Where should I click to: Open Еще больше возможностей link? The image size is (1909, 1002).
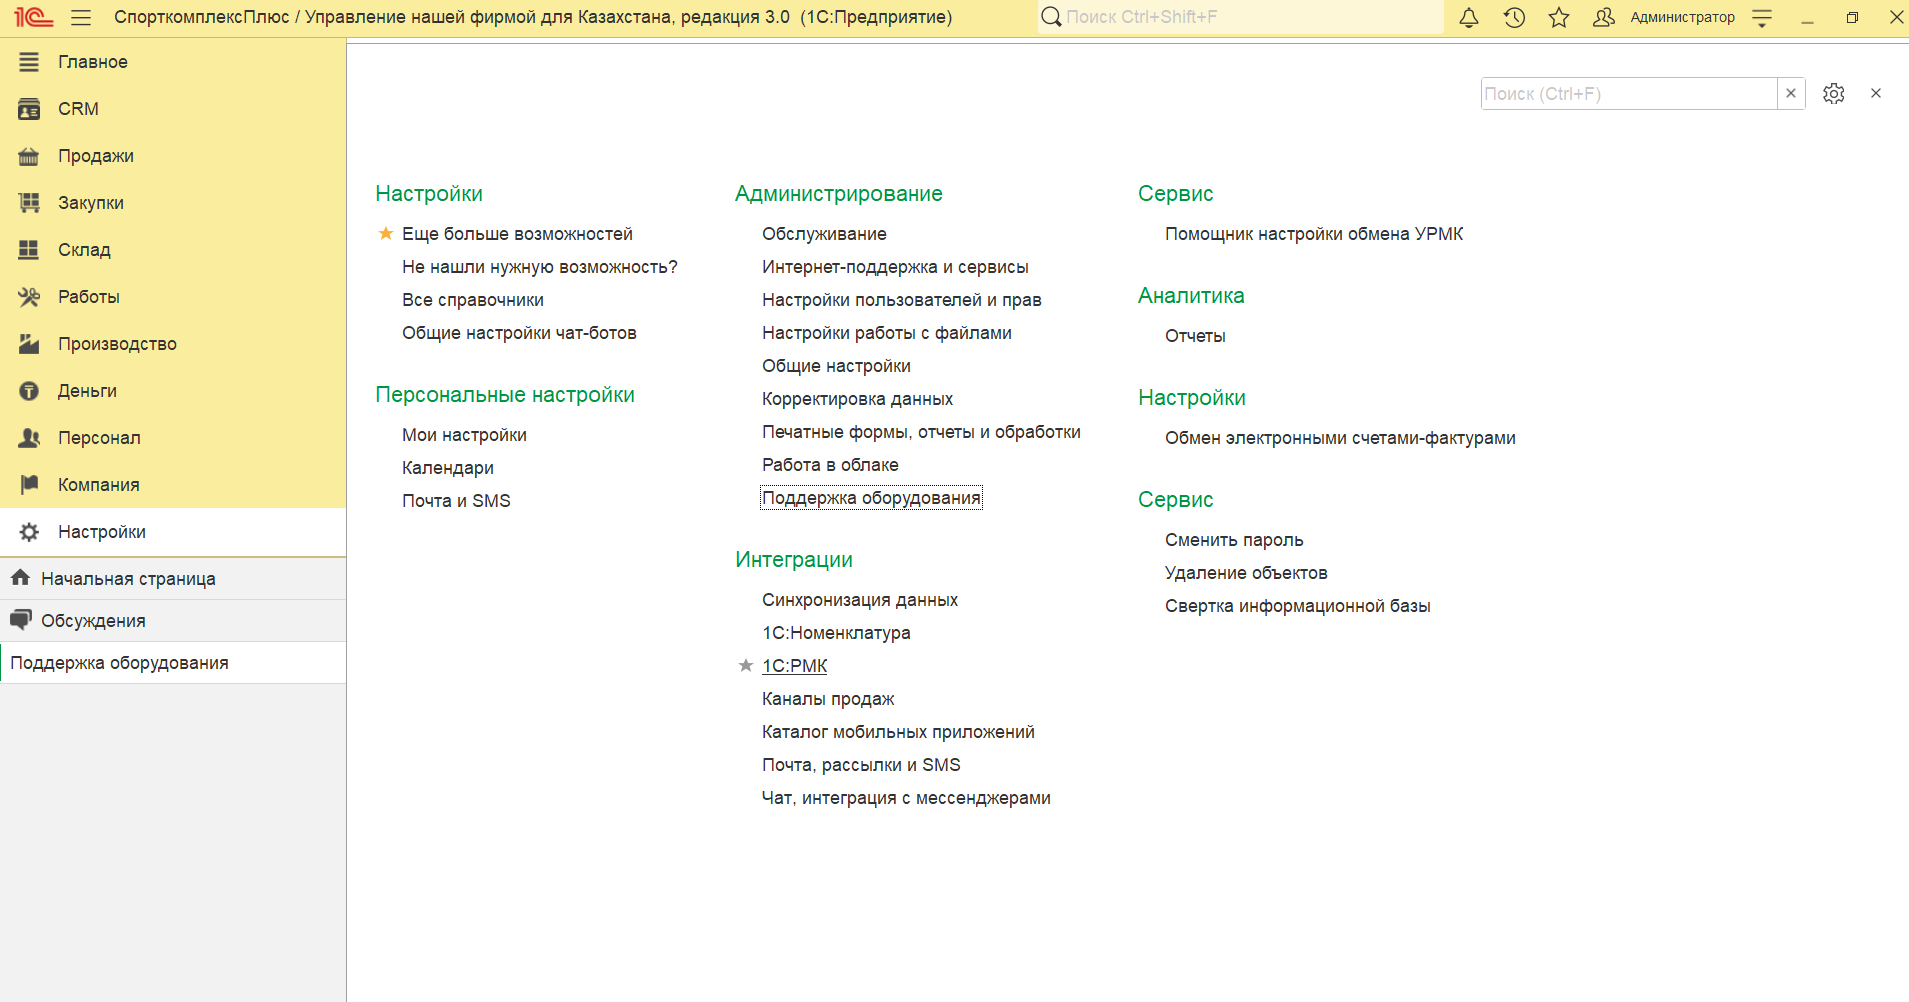tap(517, 234)
